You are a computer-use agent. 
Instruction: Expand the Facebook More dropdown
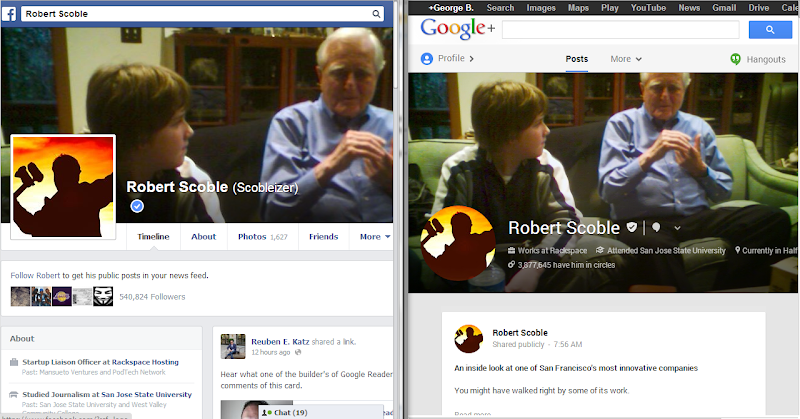374,236
